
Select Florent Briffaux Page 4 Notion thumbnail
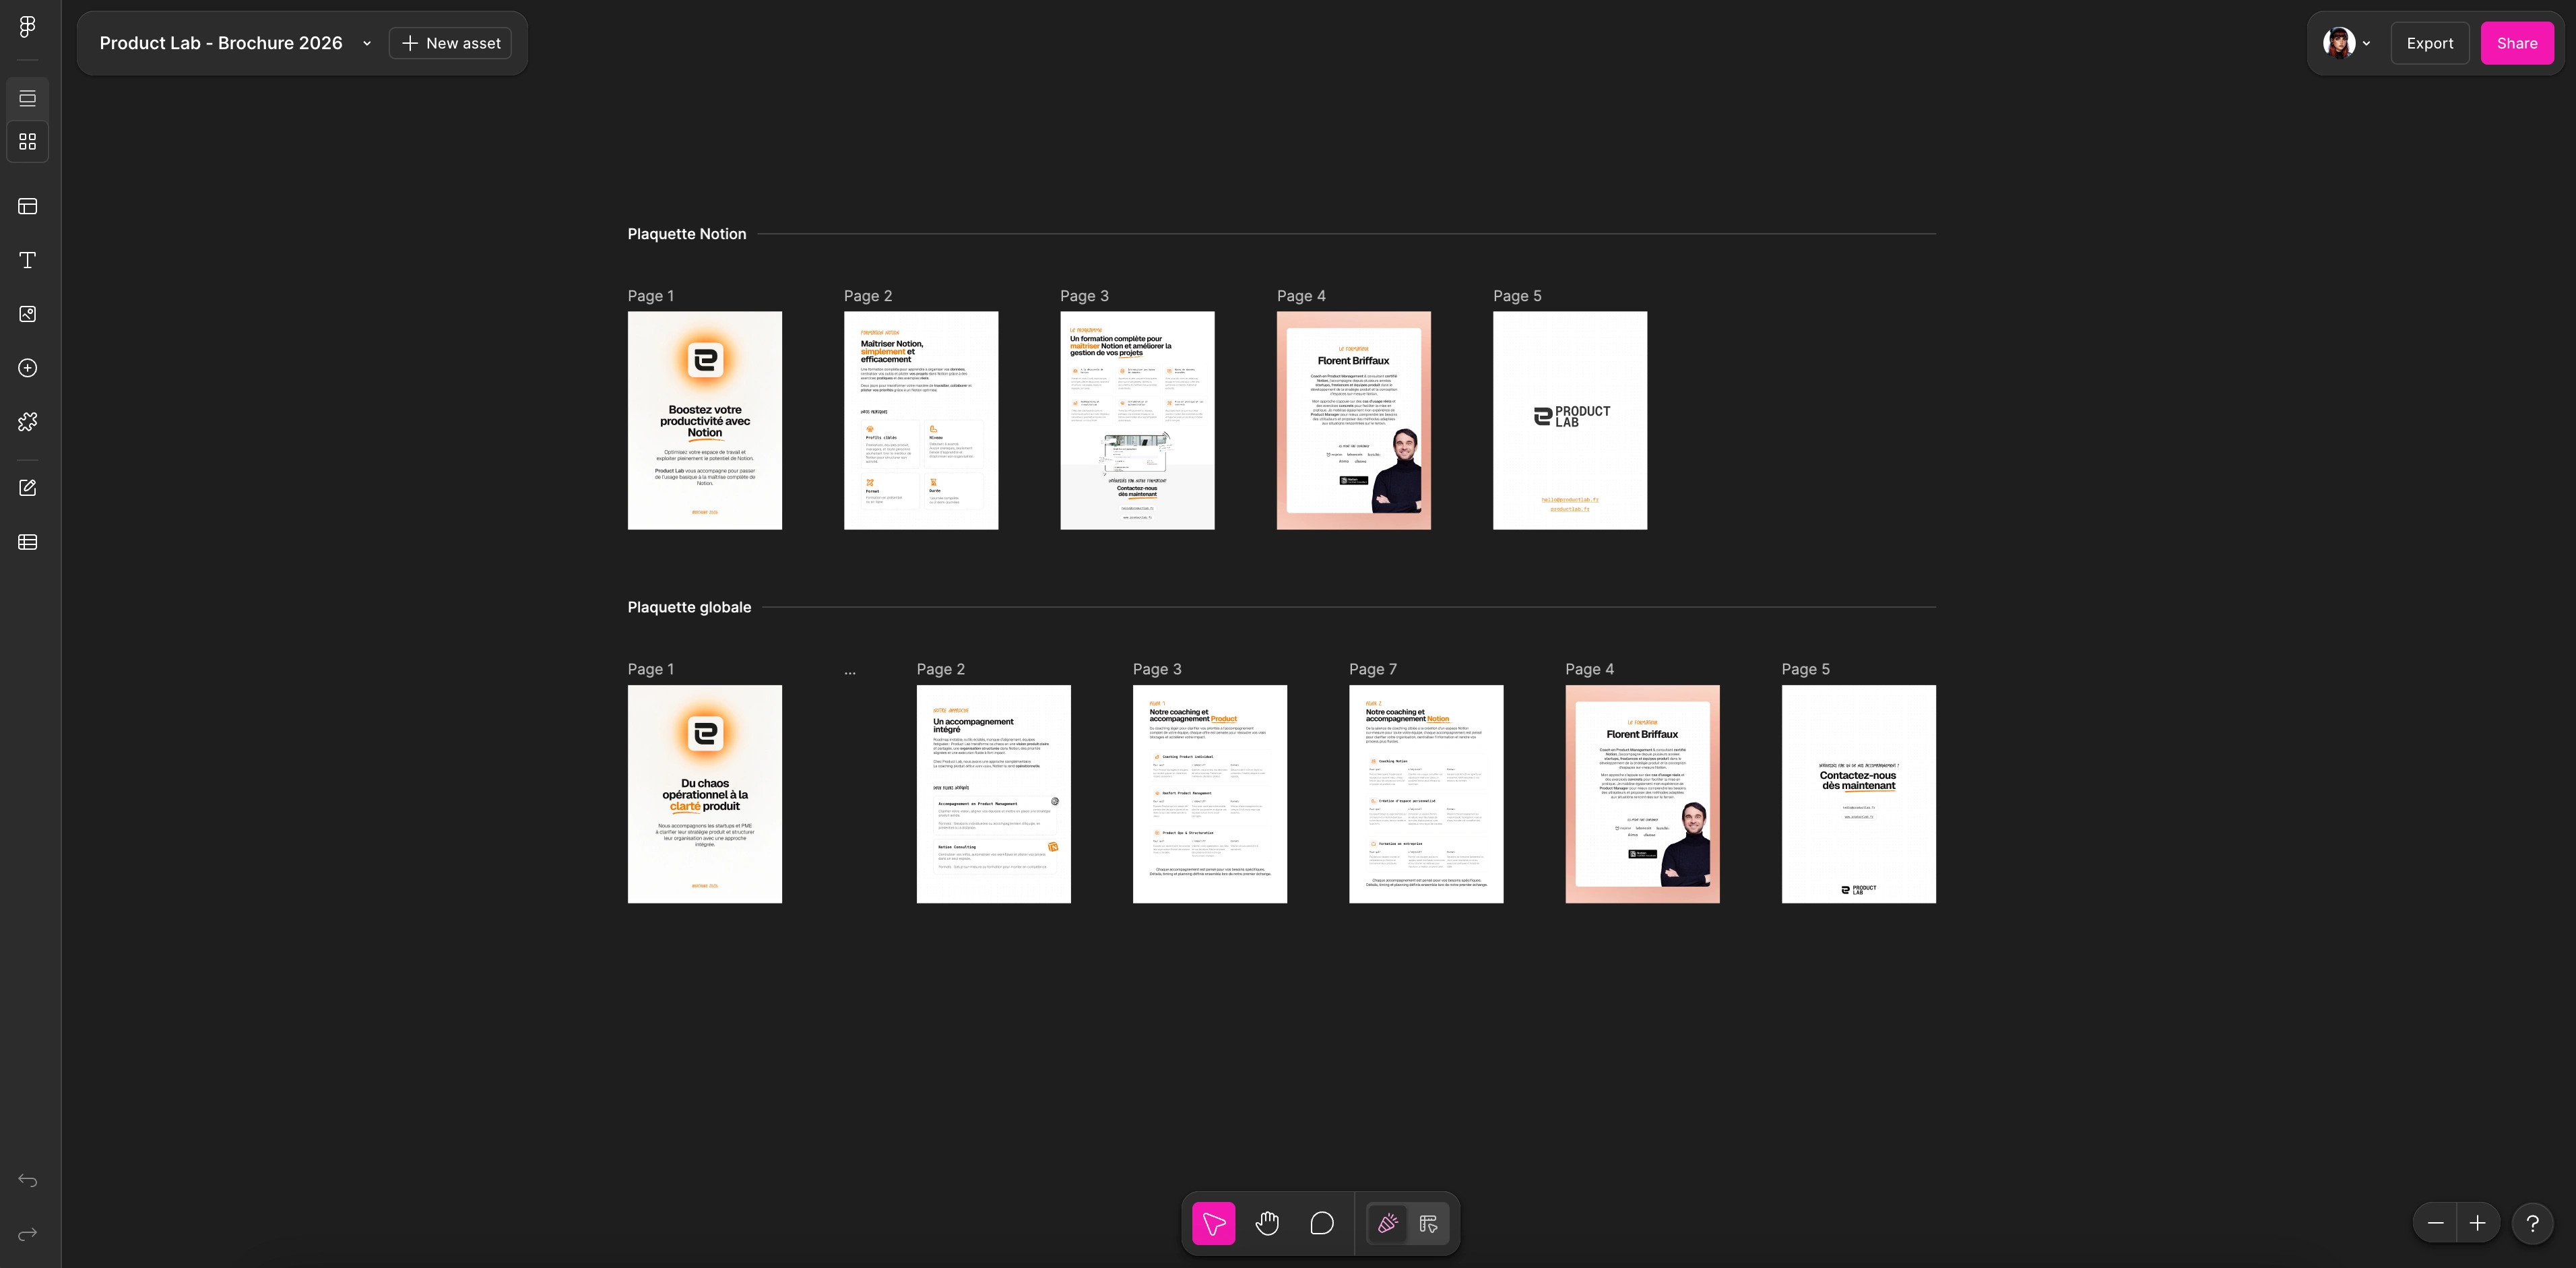point(1353,420)
